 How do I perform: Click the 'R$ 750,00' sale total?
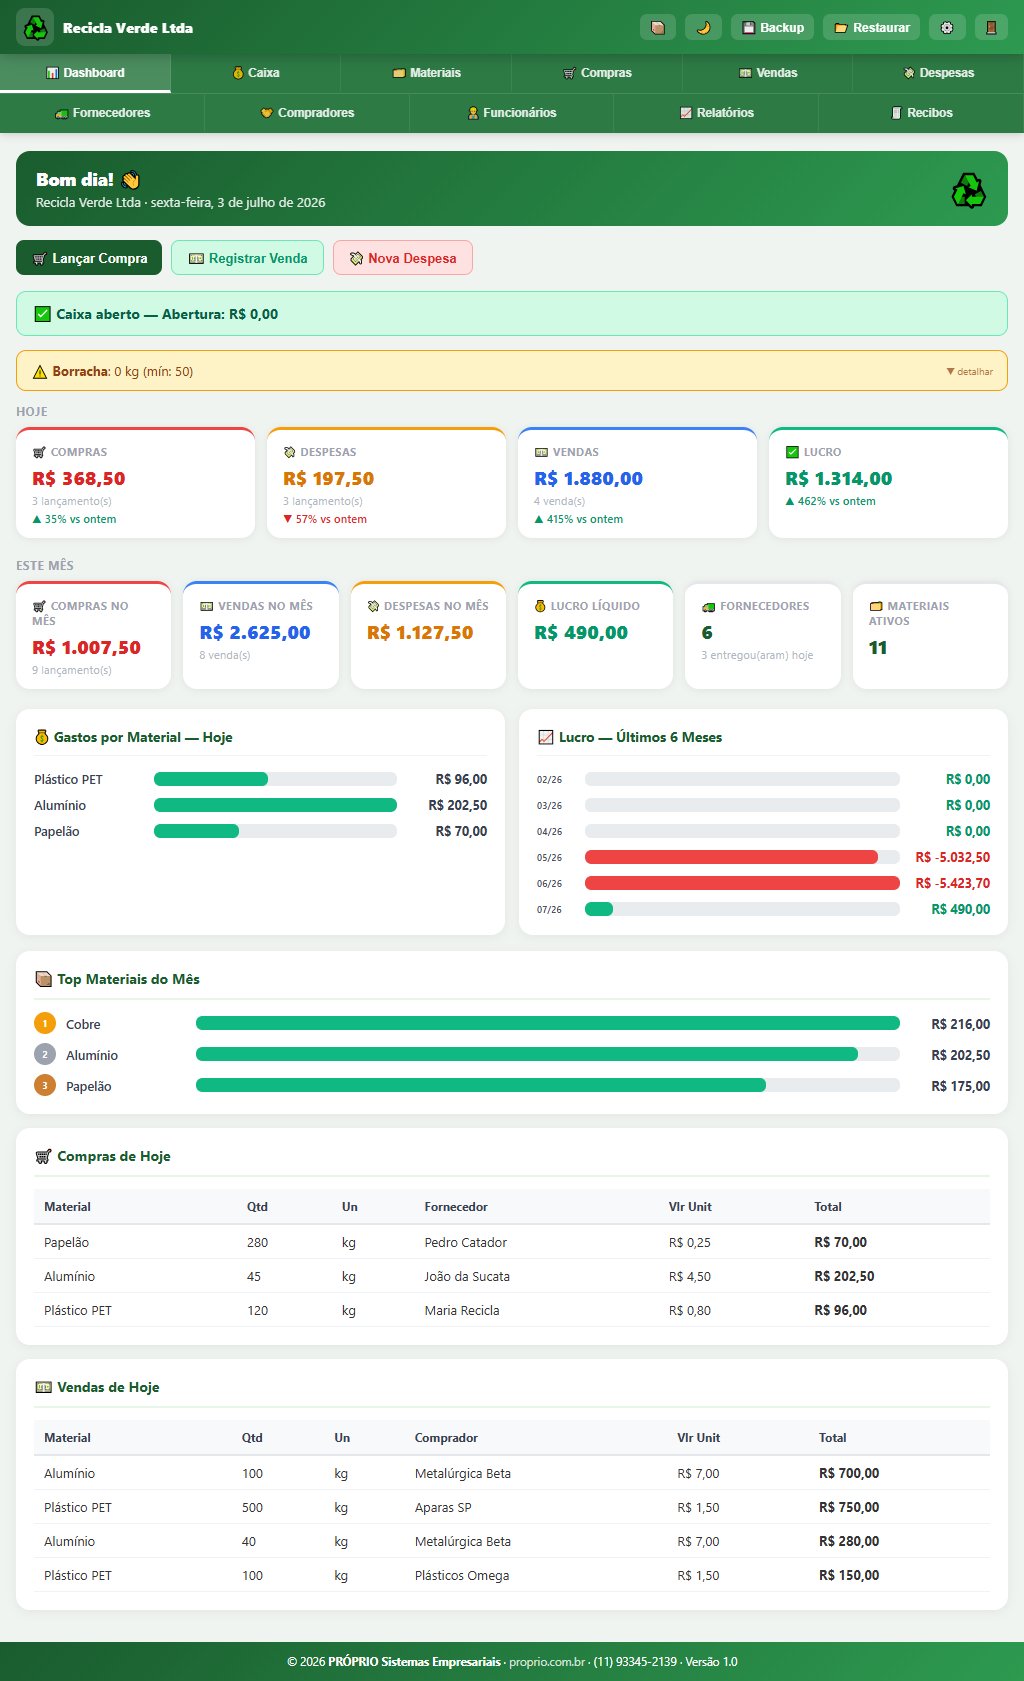[849, 1507]
